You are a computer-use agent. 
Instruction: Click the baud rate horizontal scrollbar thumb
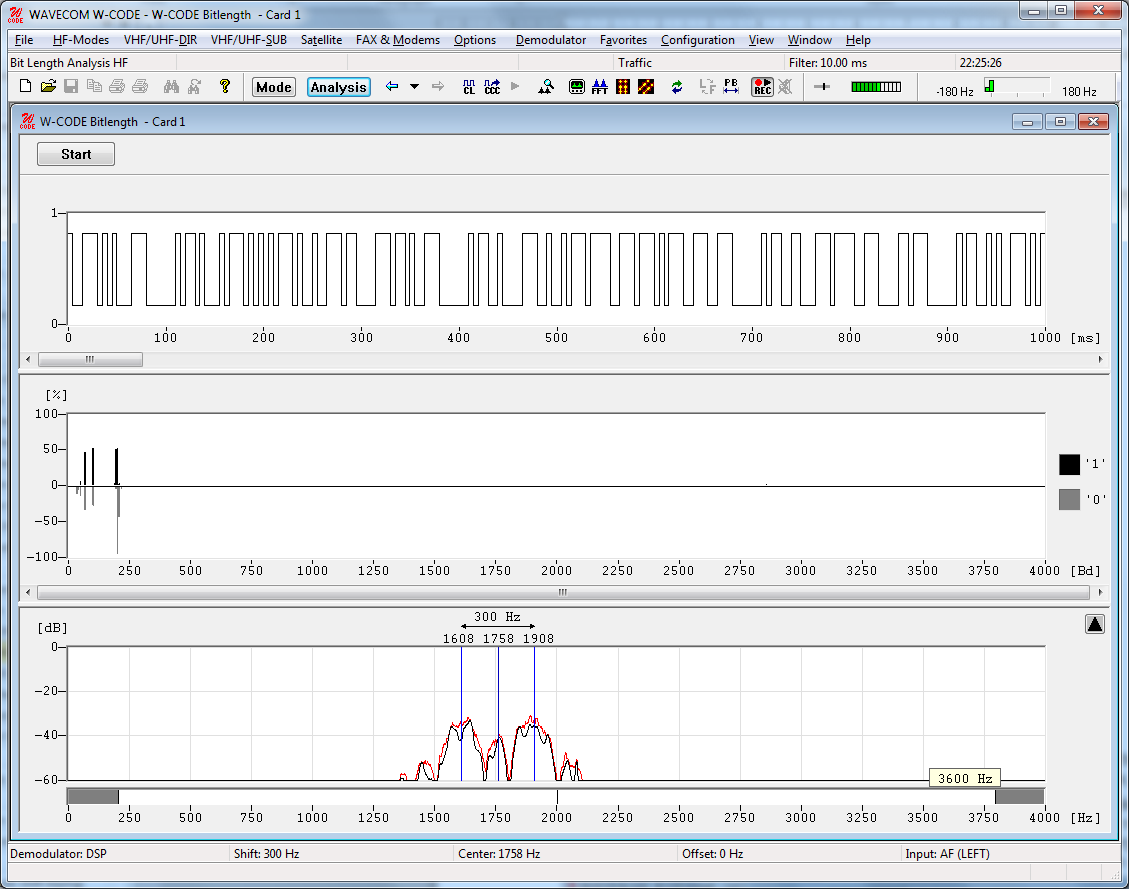[563, 592]
